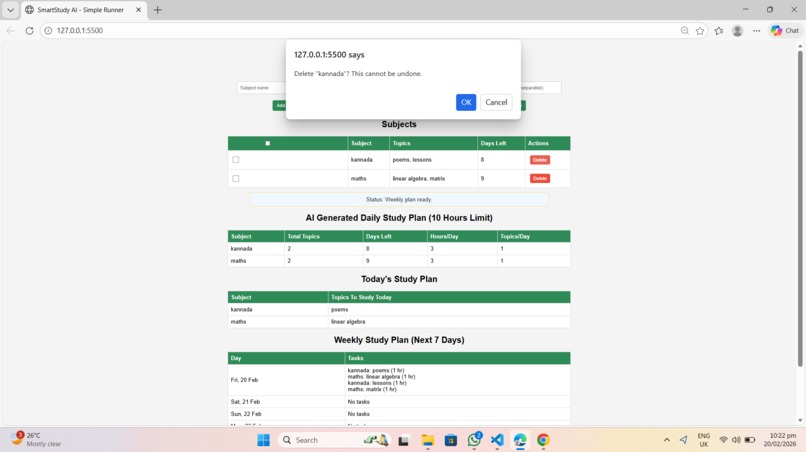Click the page vertical scrollbar
The image size is (806, 452).
(800, 208)
